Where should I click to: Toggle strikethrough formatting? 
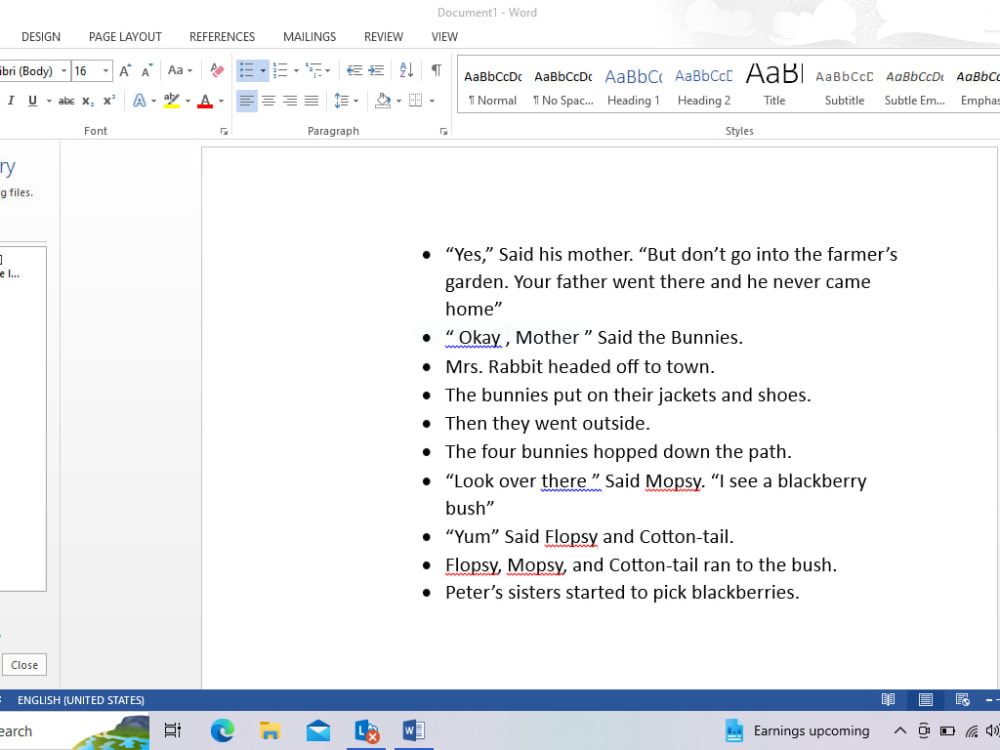click(66, 101)
